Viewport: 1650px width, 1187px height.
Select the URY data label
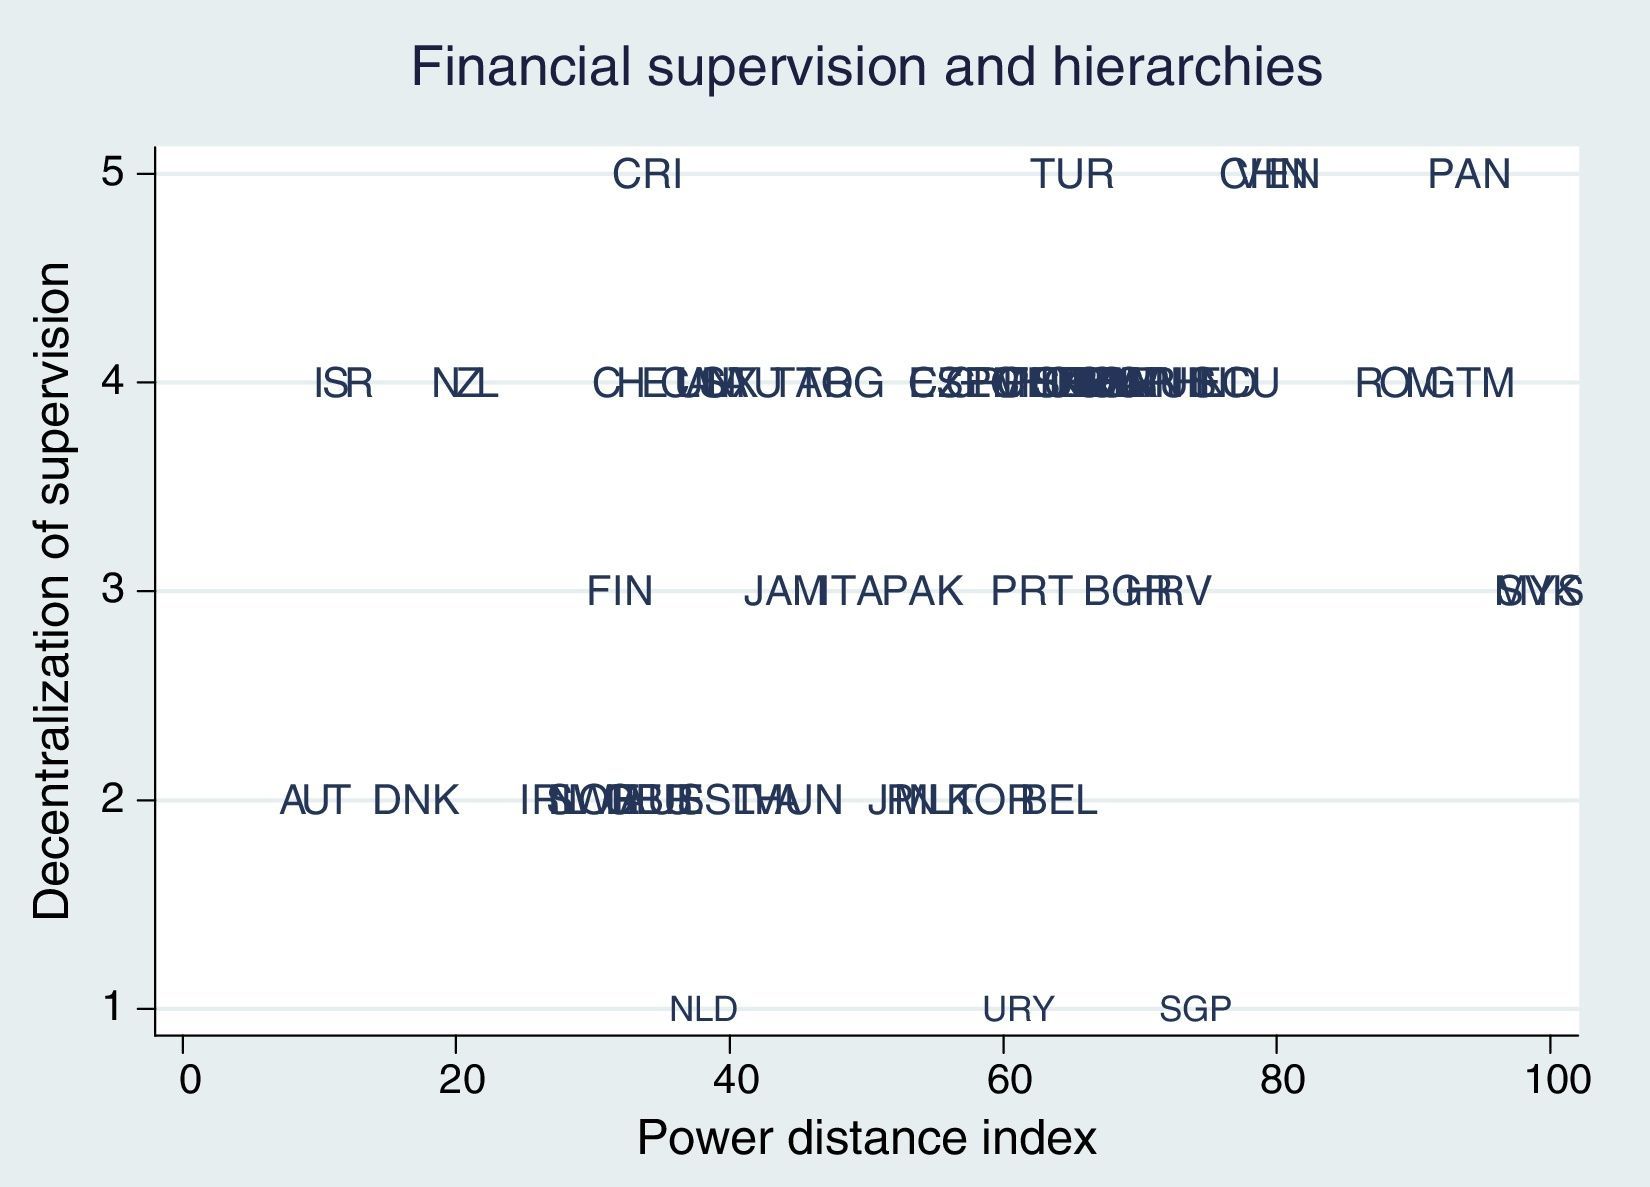(x=1018, y=1010)
